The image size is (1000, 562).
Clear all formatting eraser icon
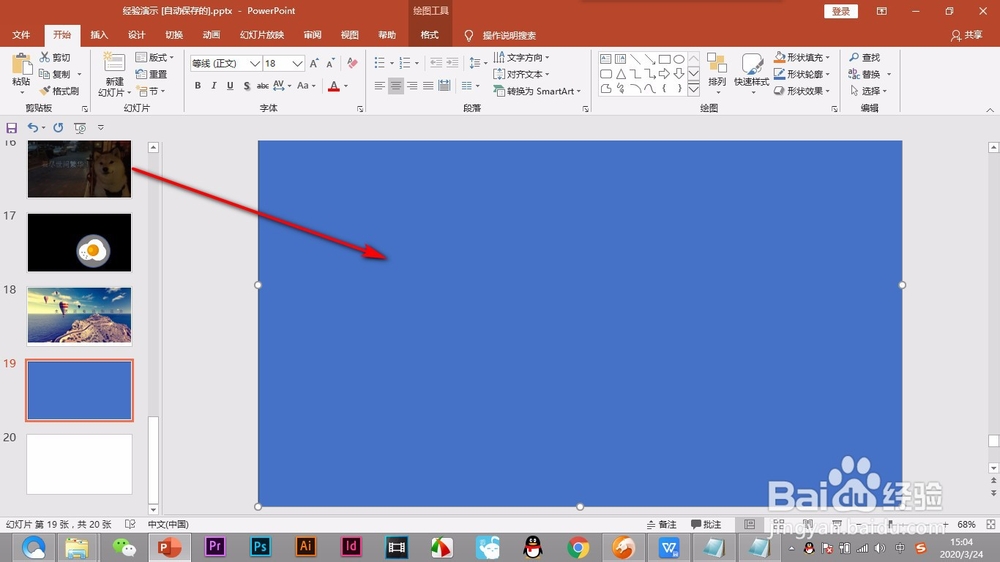click(x=352, y=63)
